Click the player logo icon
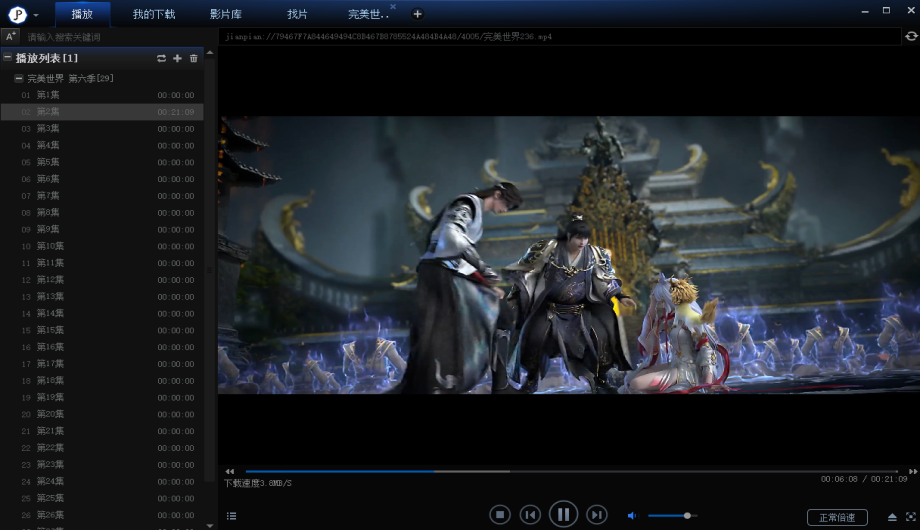Screen dimensions: 920x530 pyautogui.click(x=18, y=14)
